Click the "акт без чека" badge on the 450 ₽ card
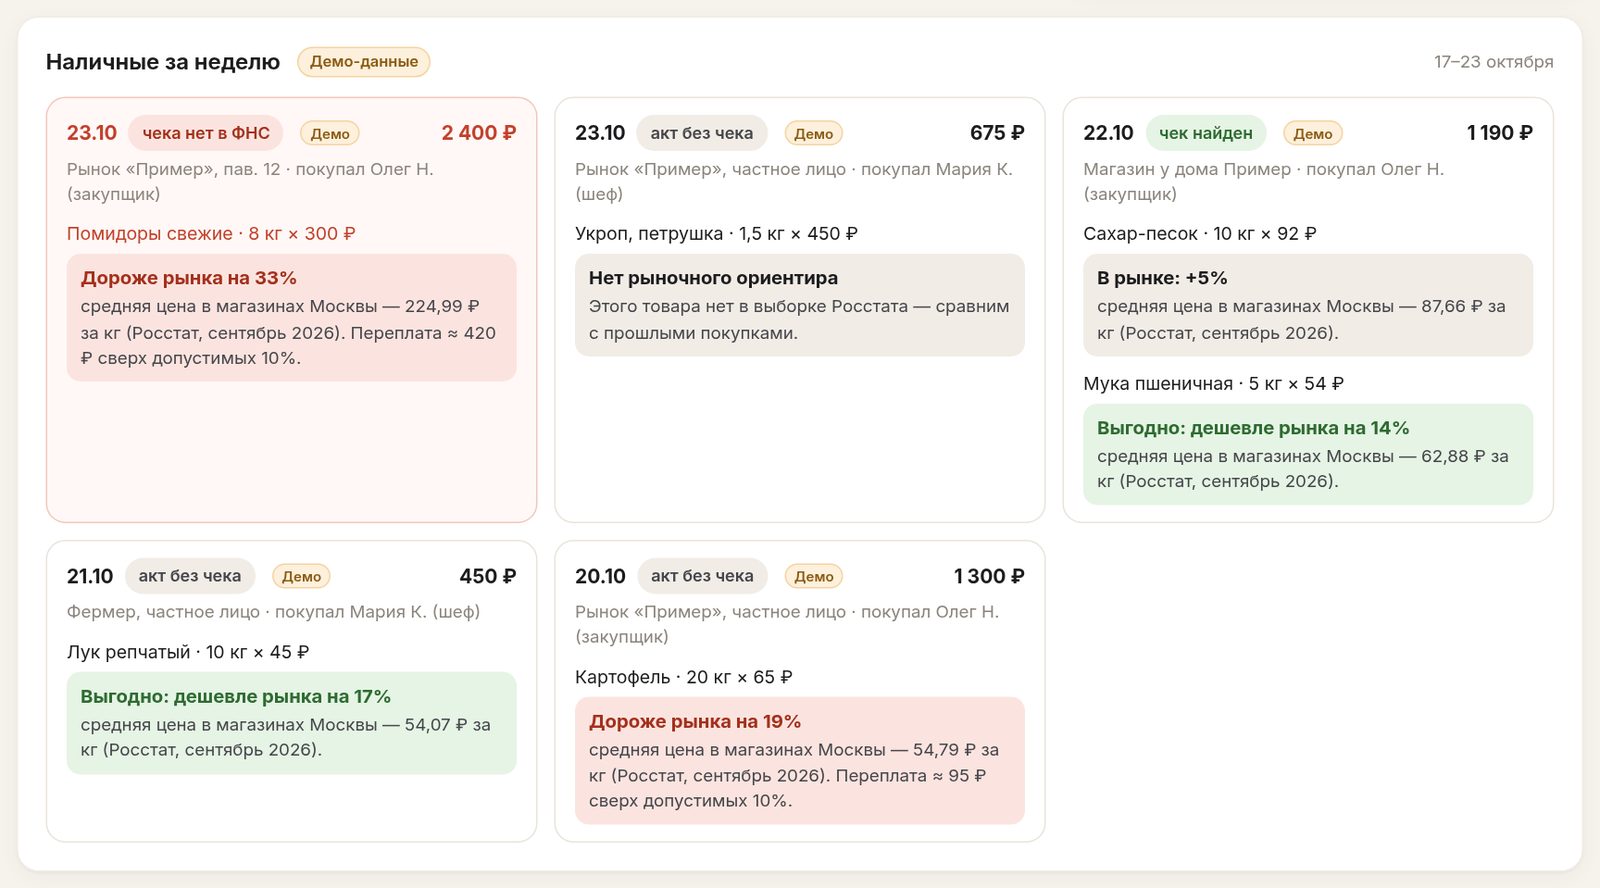 click(190, 576)
